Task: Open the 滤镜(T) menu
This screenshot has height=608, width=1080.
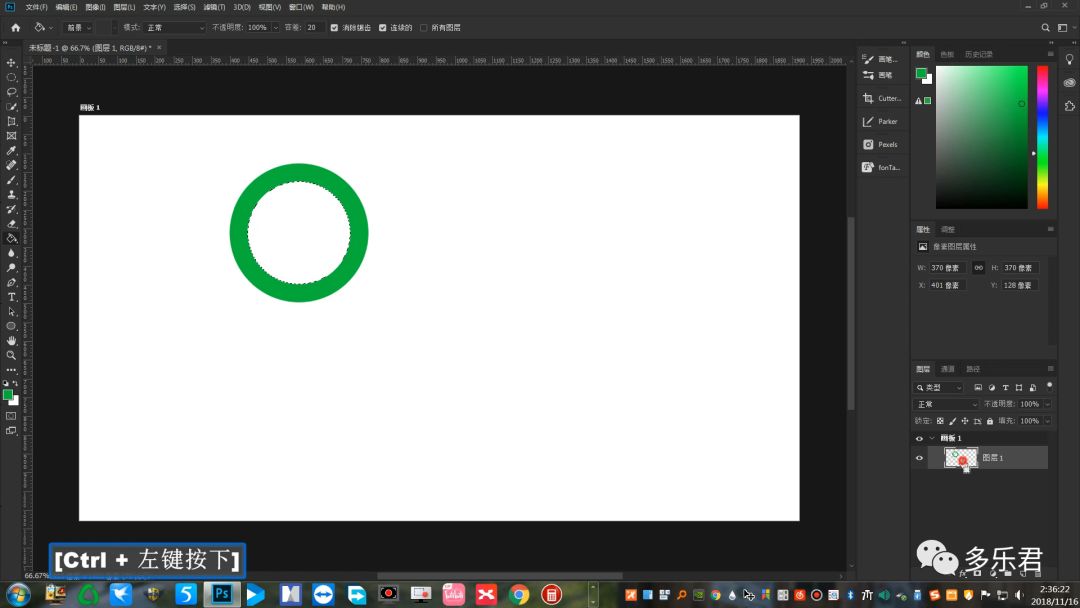Action: (x=216, y=7)
